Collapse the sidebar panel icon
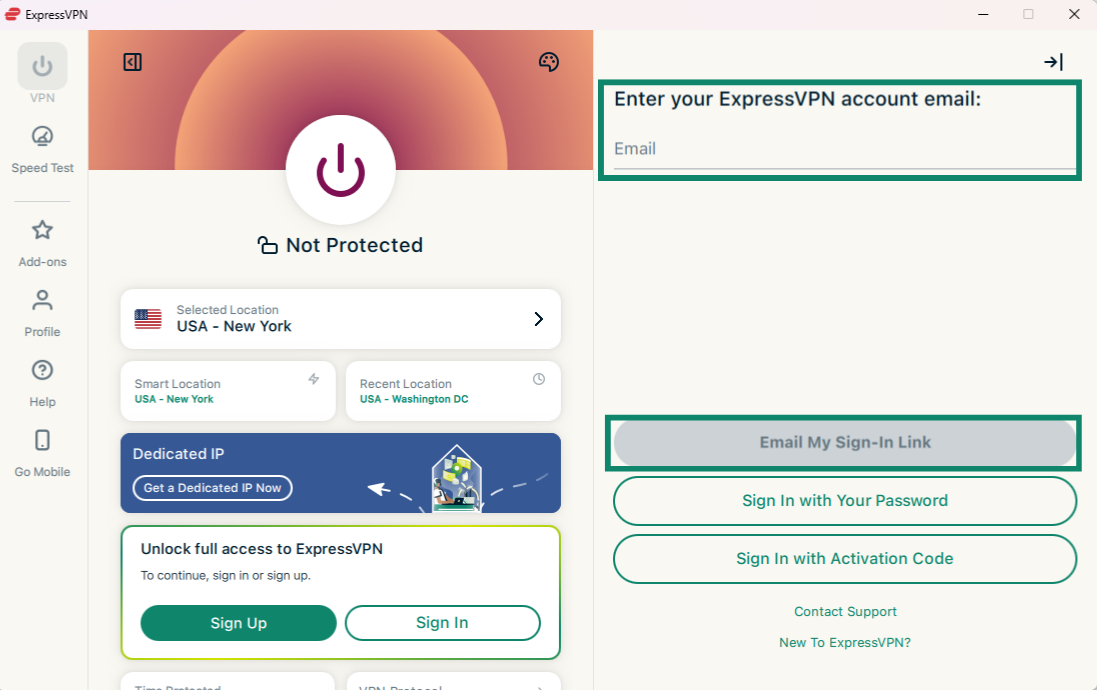 [133, 62]
